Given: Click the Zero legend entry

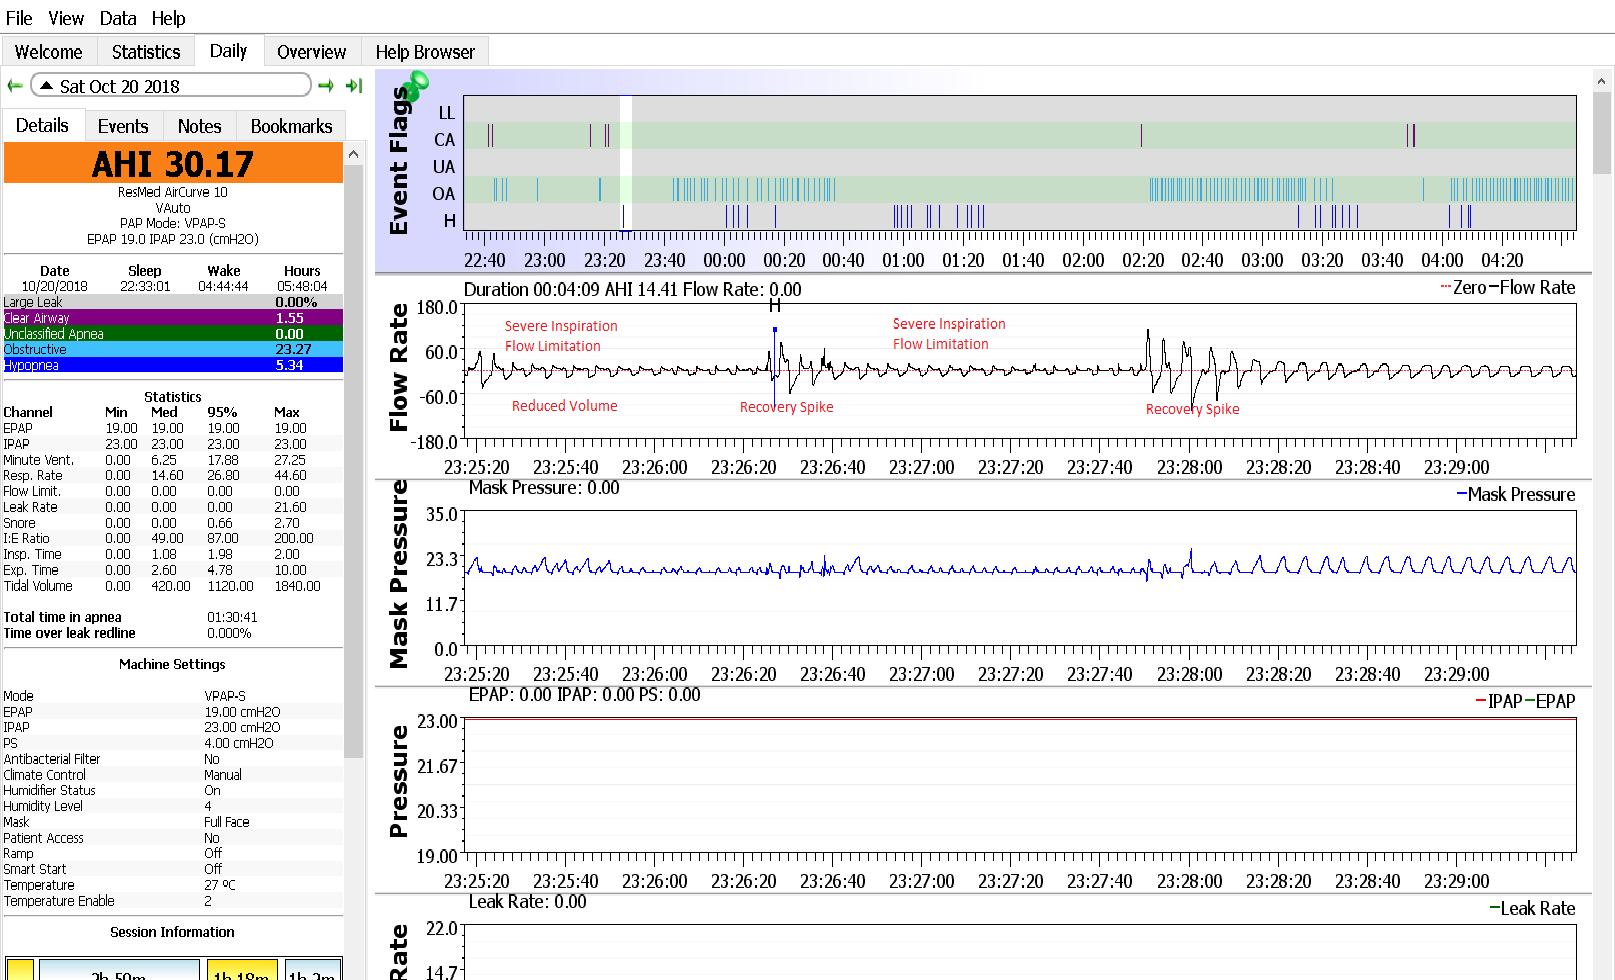Looking at the screenshot, I should (1463, 287).
